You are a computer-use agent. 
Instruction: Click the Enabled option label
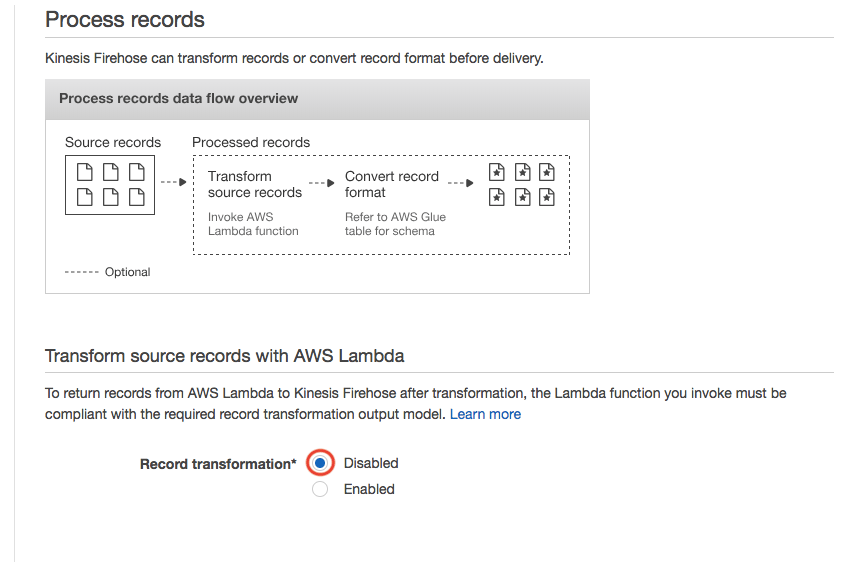point(369,489)
